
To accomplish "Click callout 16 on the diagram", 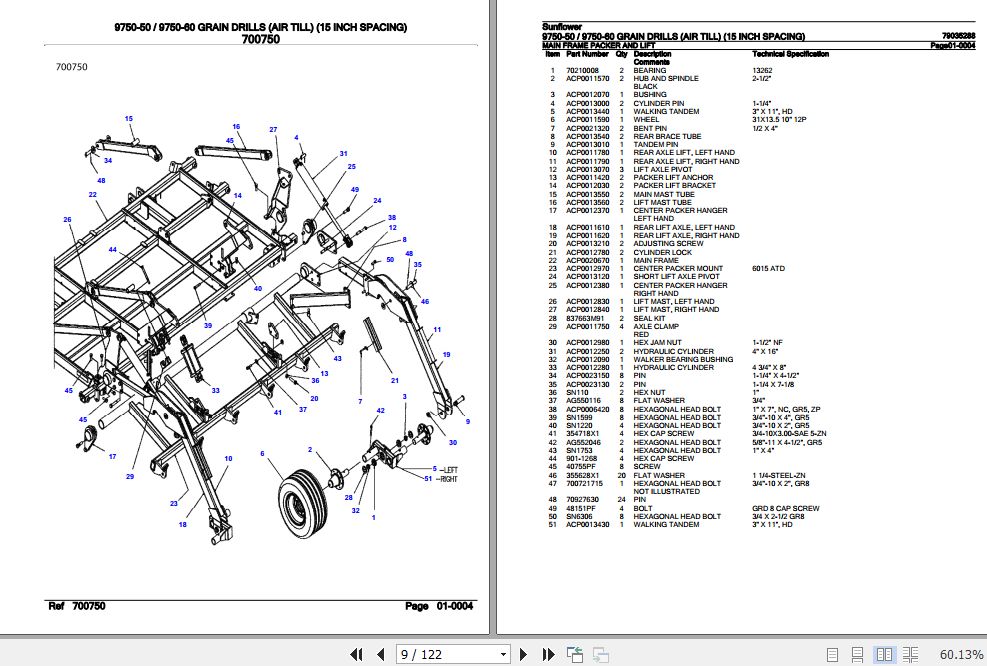I will click(x=236, y=127).
